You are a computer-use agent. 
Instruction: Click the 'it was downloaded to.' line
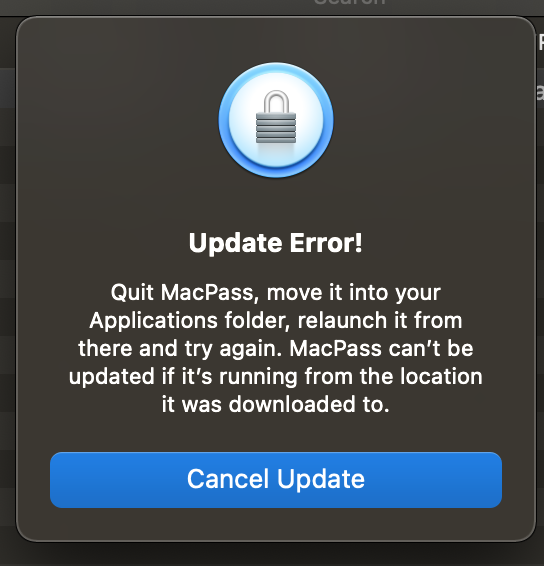point(275,404)
